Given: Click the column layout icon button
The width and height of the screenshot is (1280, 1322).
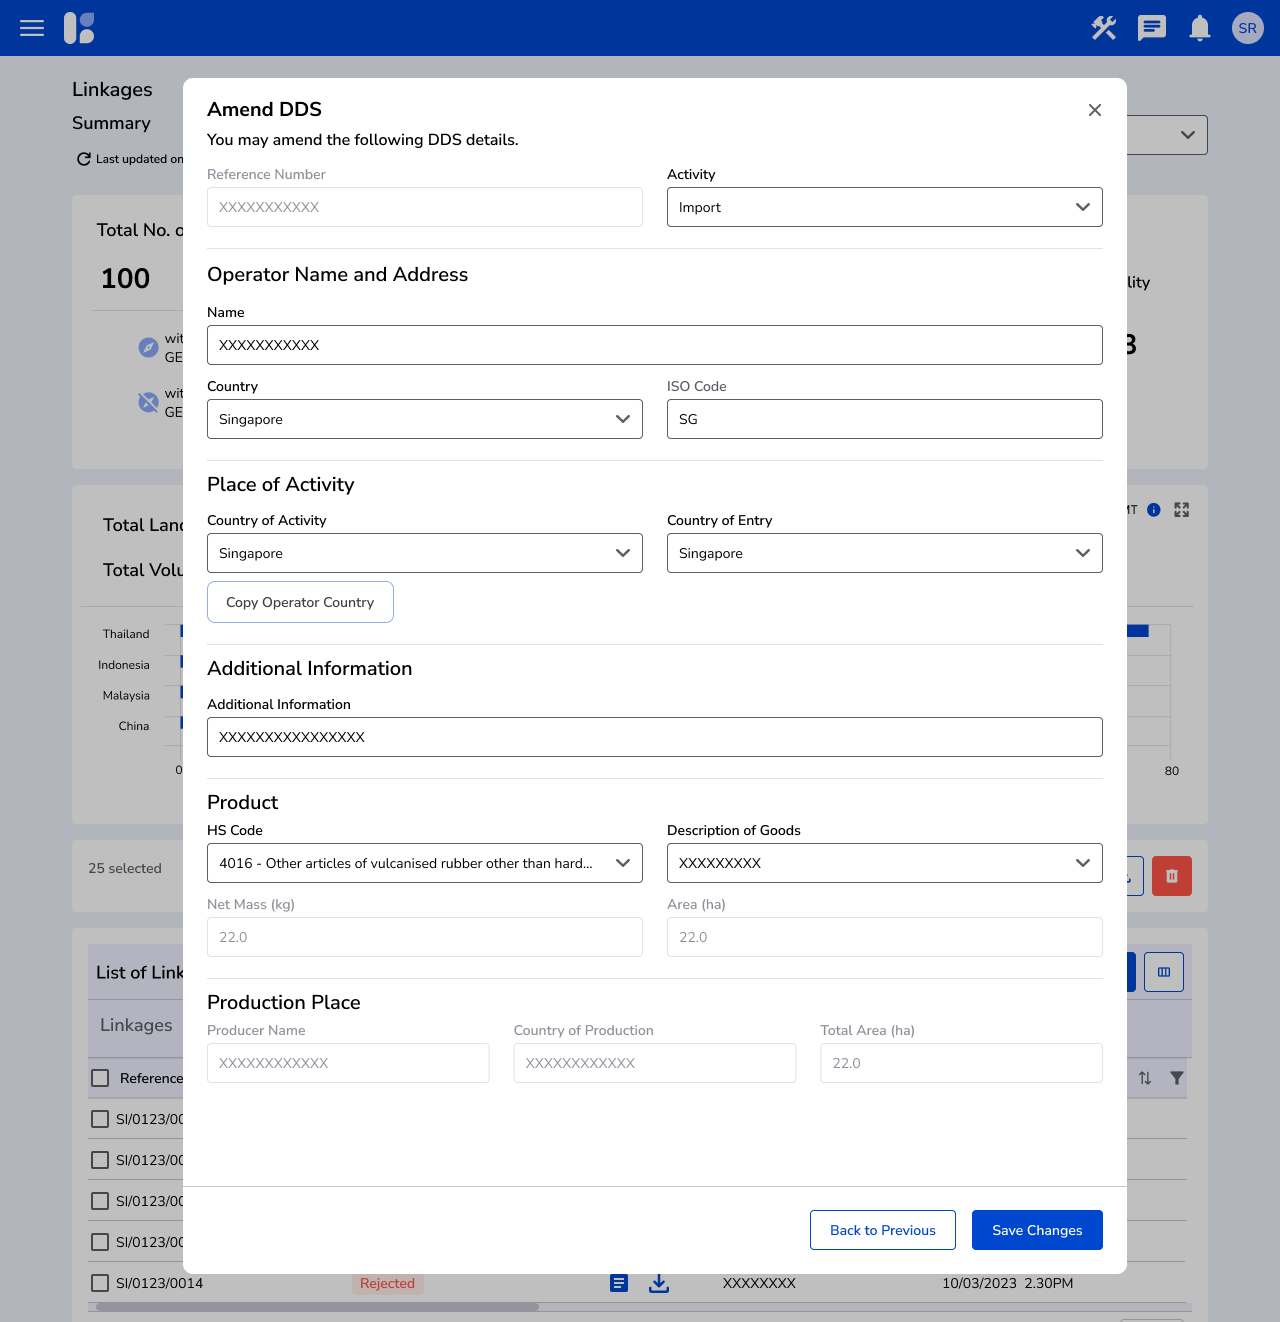Looking at the screenshot, I should (1163, 972).
